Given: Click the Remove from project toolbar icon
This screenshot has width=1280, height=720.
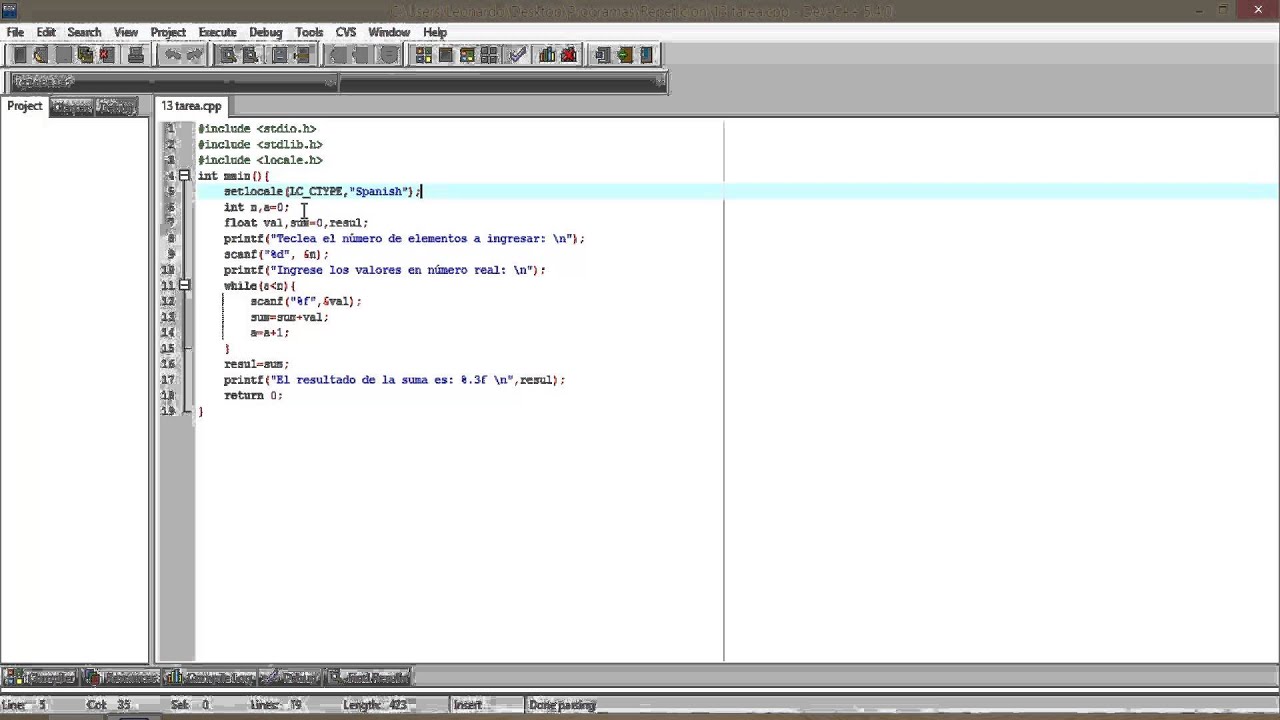Looking at the screenshot, I should tap(646, 55).
